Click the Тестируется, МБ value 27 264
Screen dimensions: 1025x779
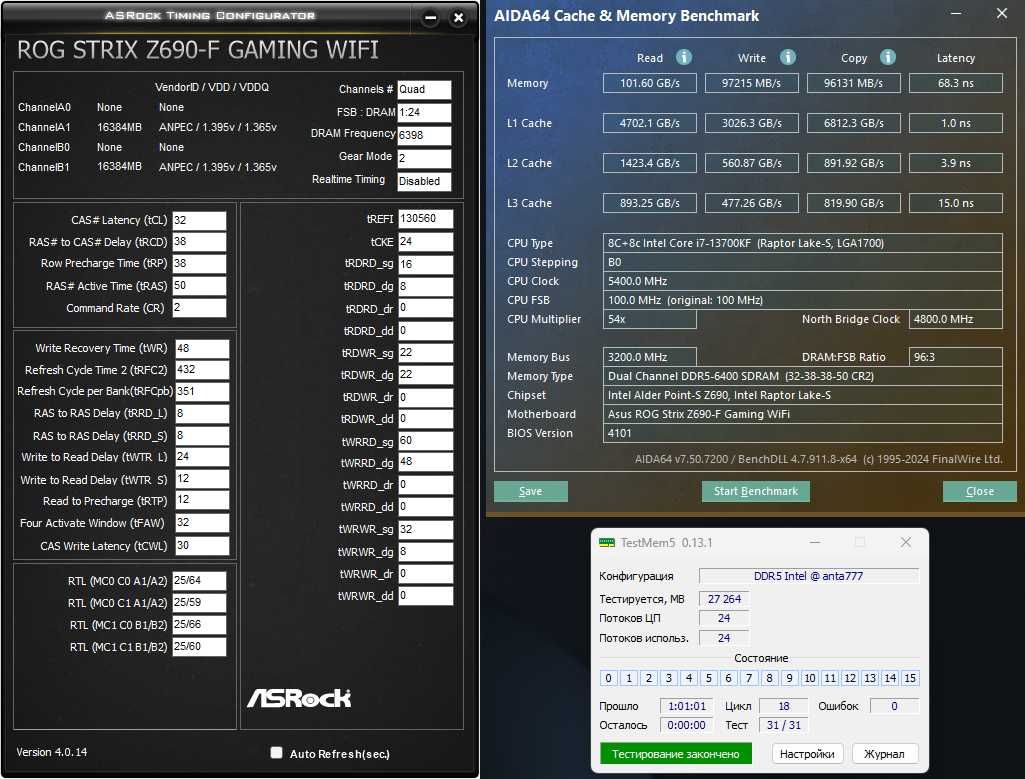tap(724, 599)
